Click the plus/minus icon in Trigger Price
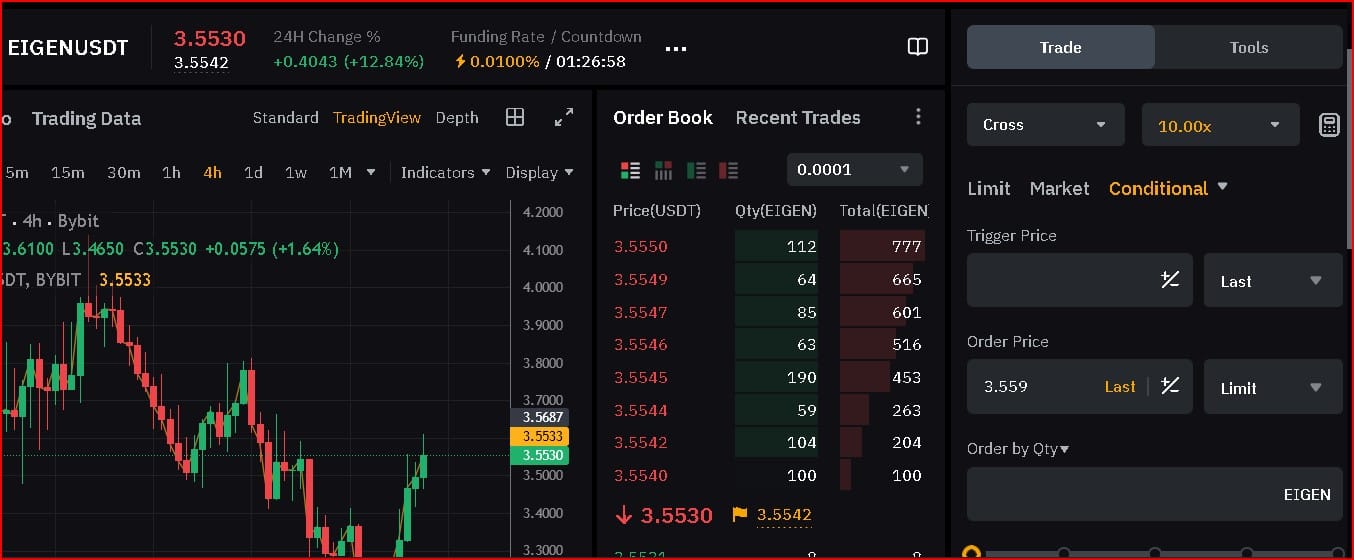The height and width of the screenshot is (560, 1354). 1169,280
